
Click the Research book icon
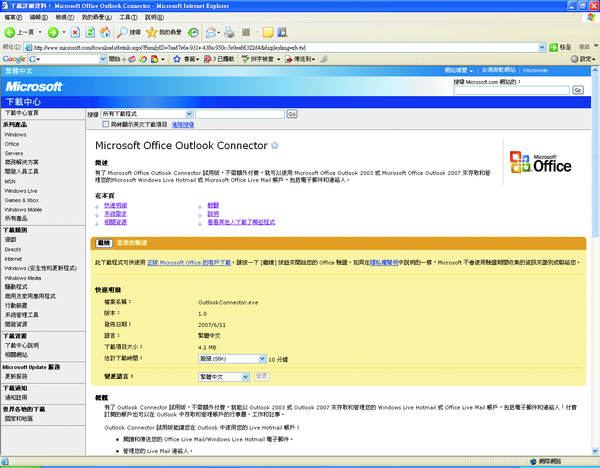[x=282, y=33]
